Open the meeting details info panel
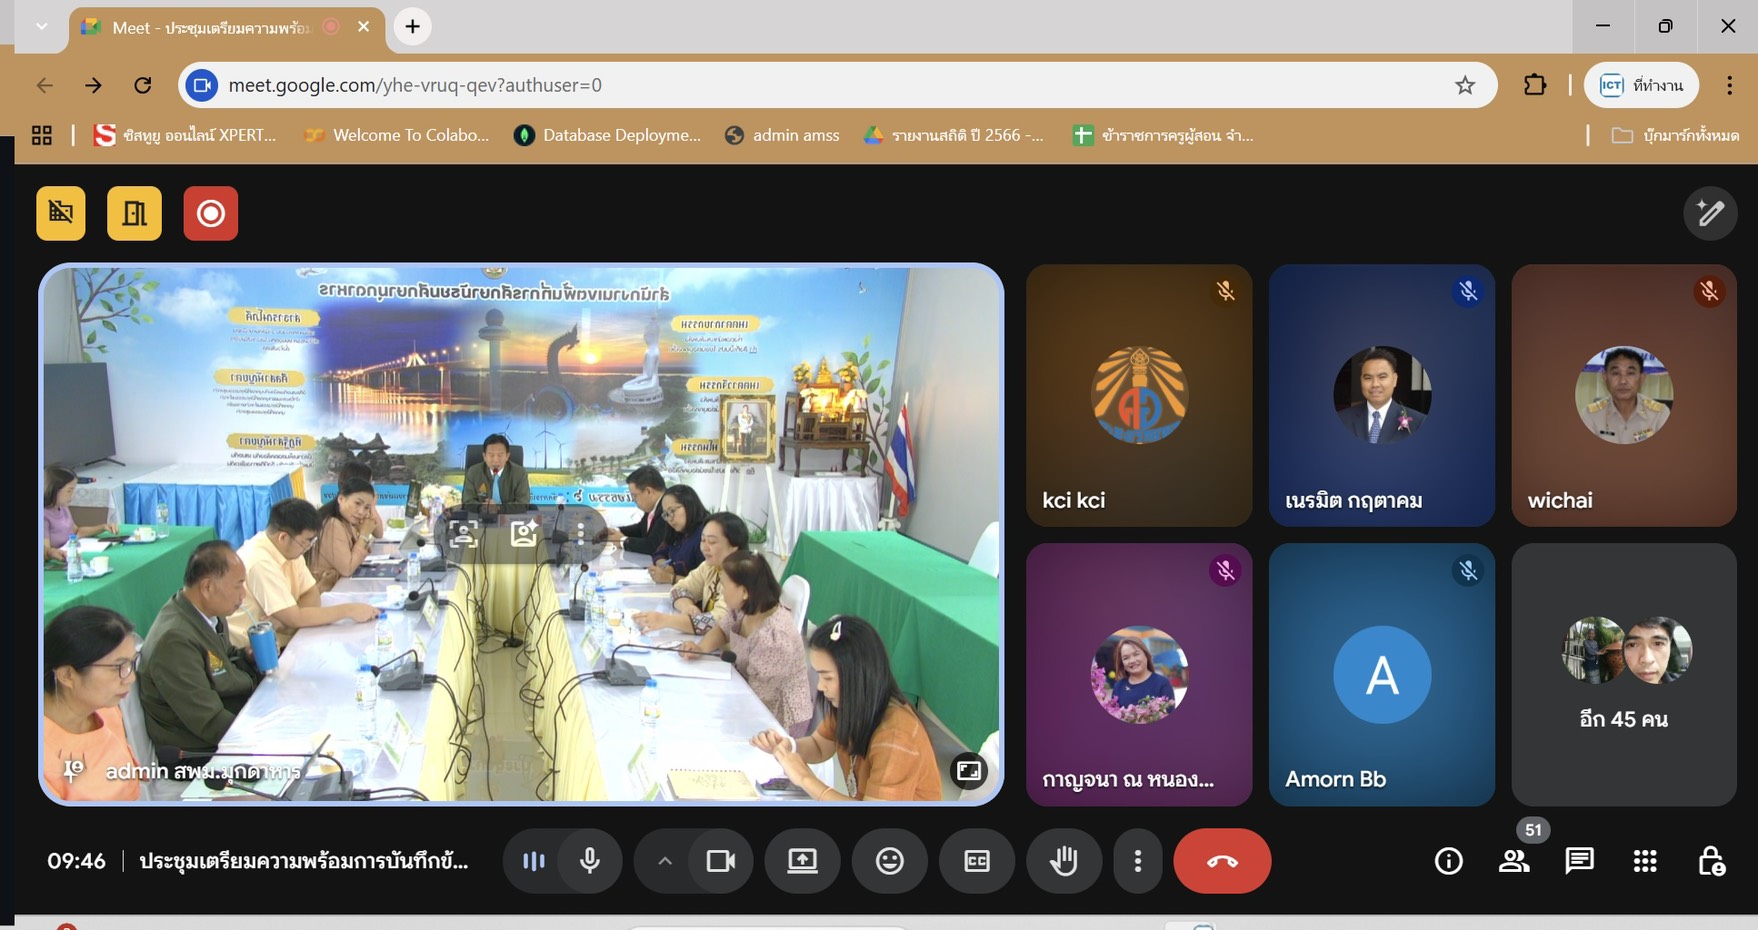This screenshot has height=930, width=1758. click(1448, 861)
